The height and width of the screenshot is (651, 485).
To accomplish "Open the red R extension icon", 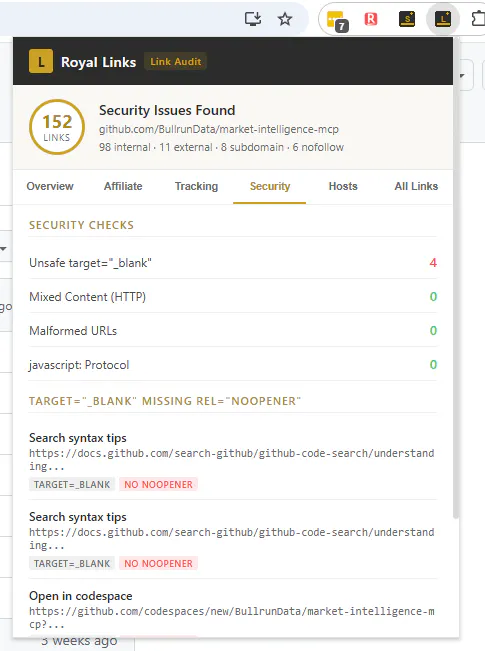I will click(371, 19).
